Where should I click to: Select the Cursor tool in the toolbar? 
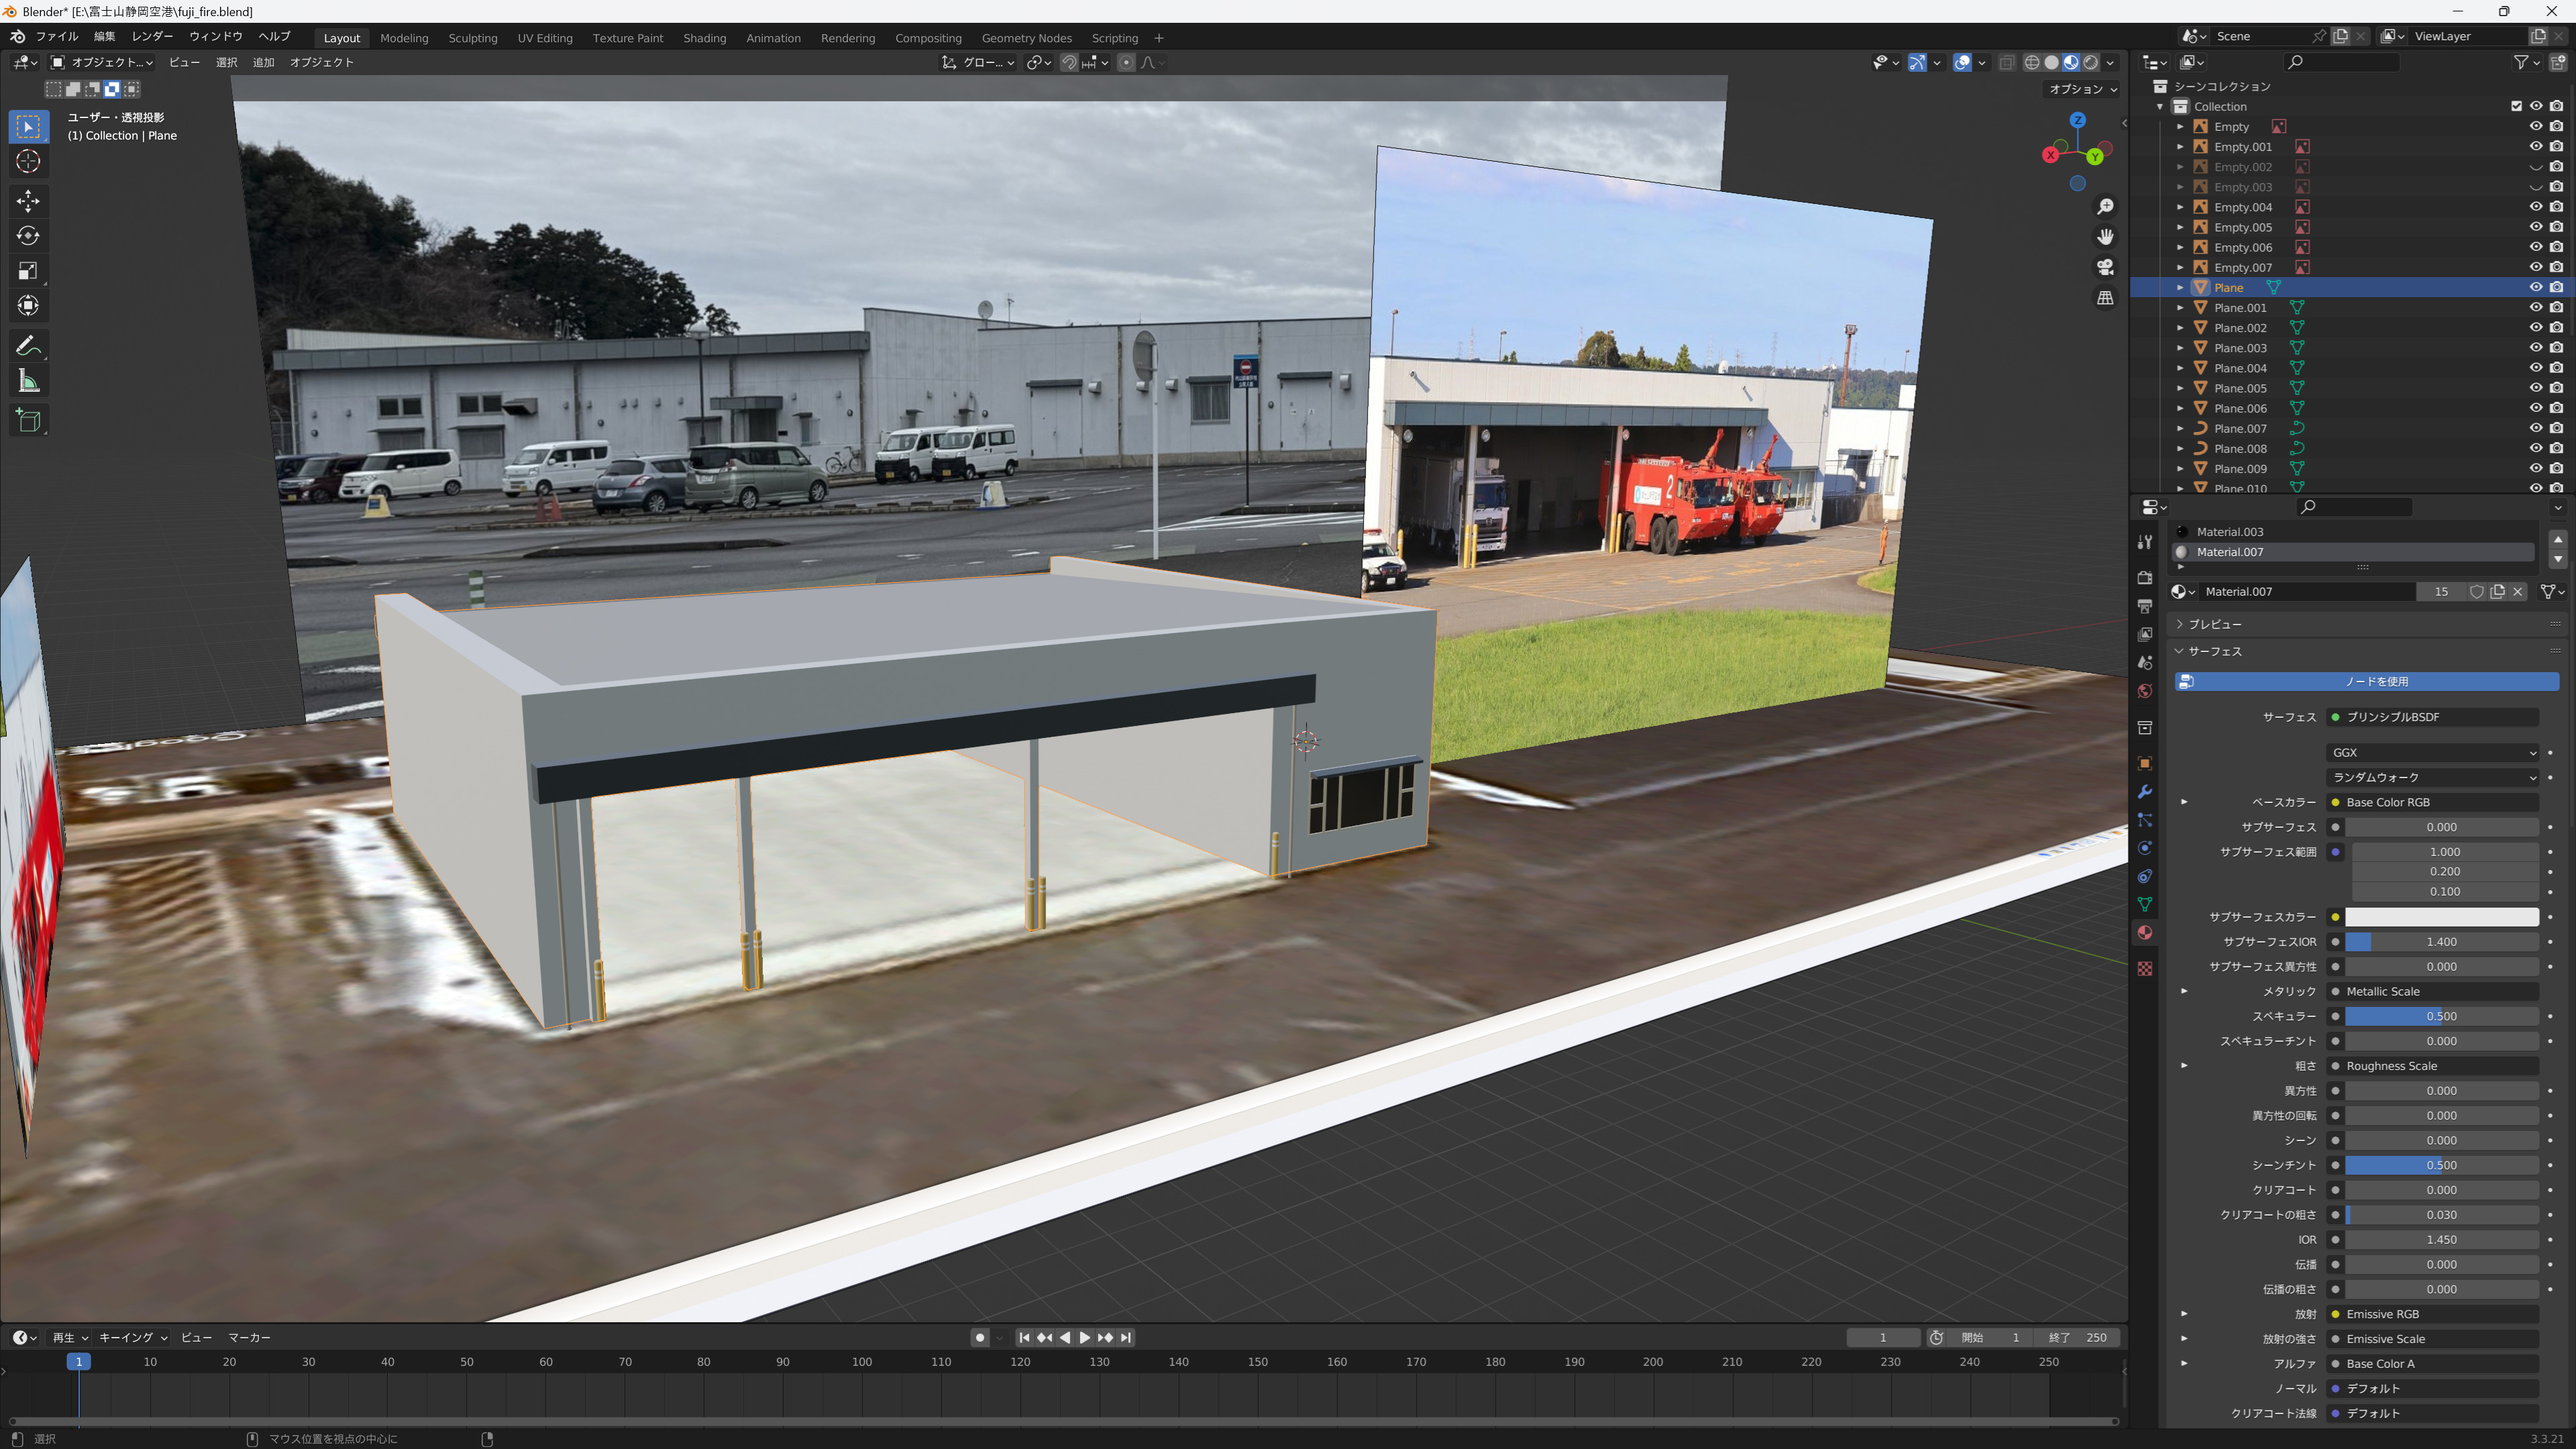(28, 161)
